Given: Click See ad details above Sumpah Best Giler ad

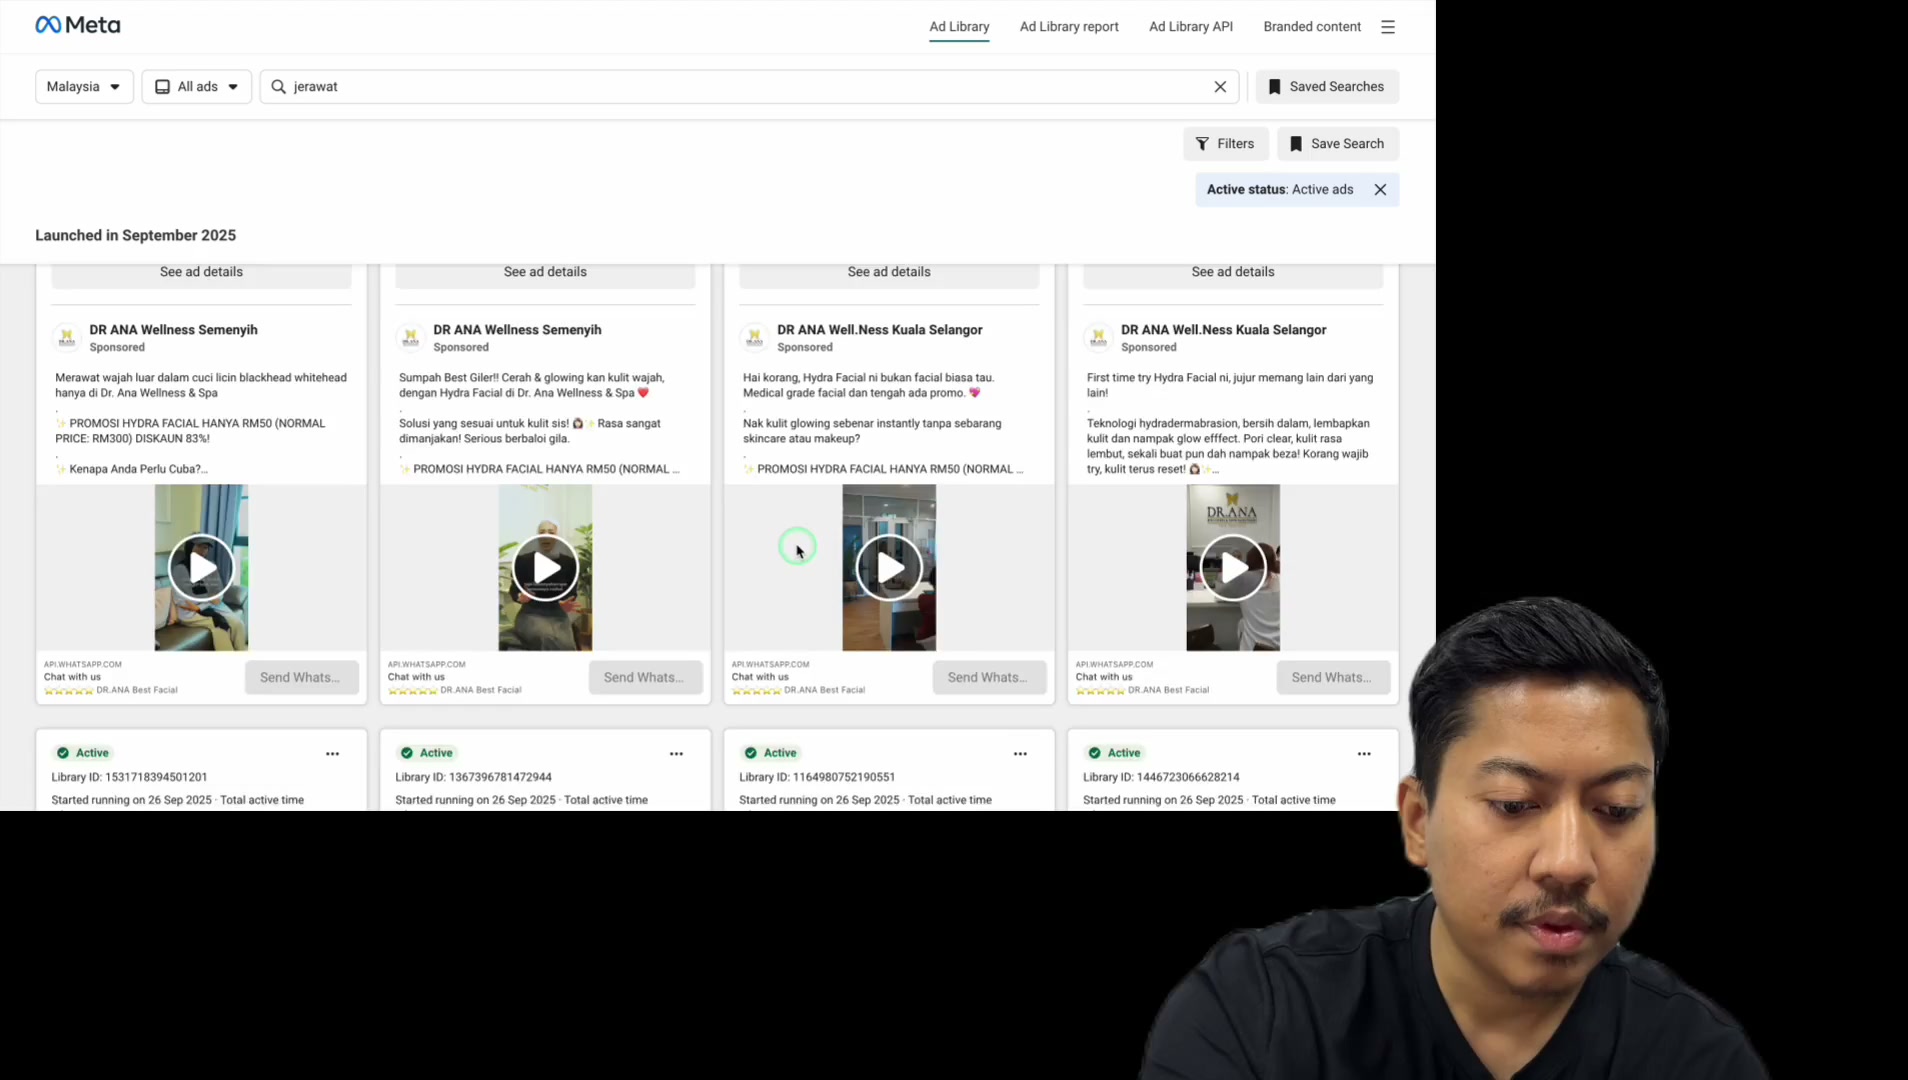Looking at the screenshot, I should click(x=545, y=273).
